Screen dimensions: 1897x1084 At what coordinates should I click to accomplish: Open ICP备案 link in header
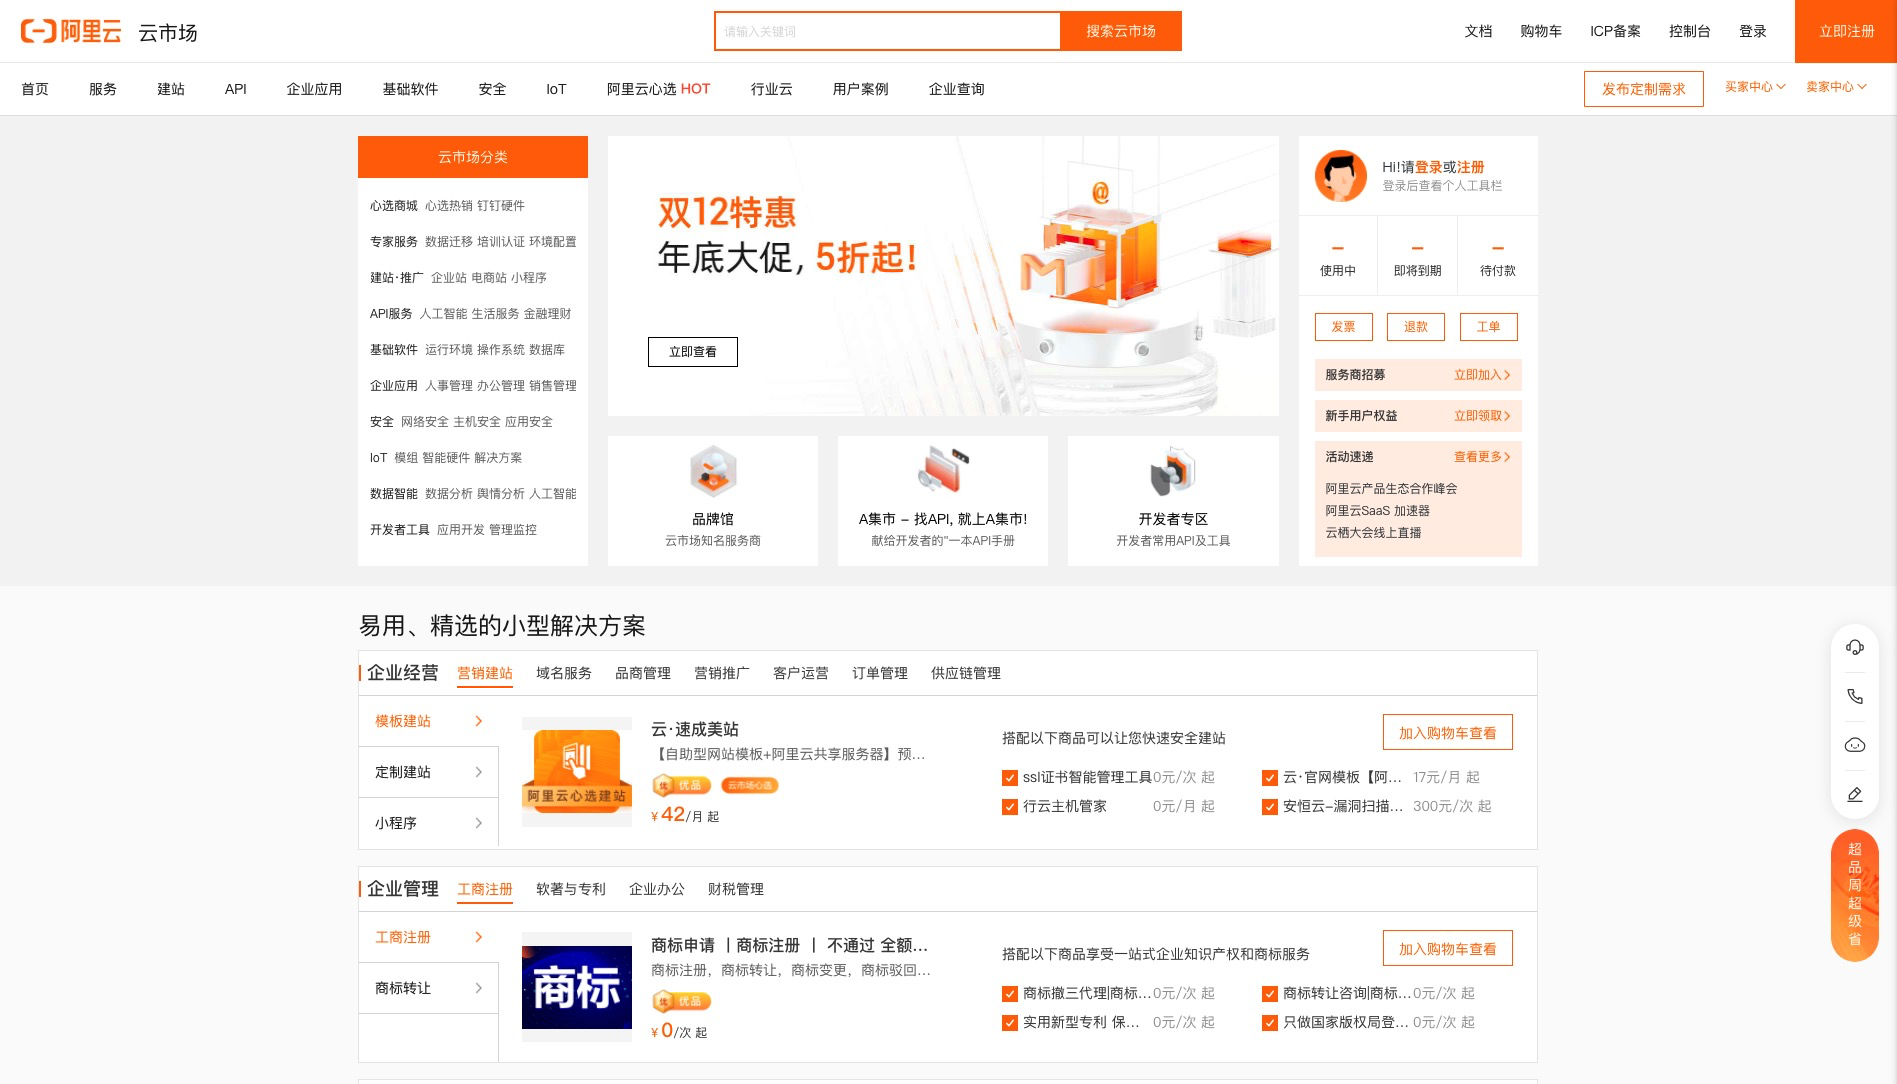tap(1615, 31)
